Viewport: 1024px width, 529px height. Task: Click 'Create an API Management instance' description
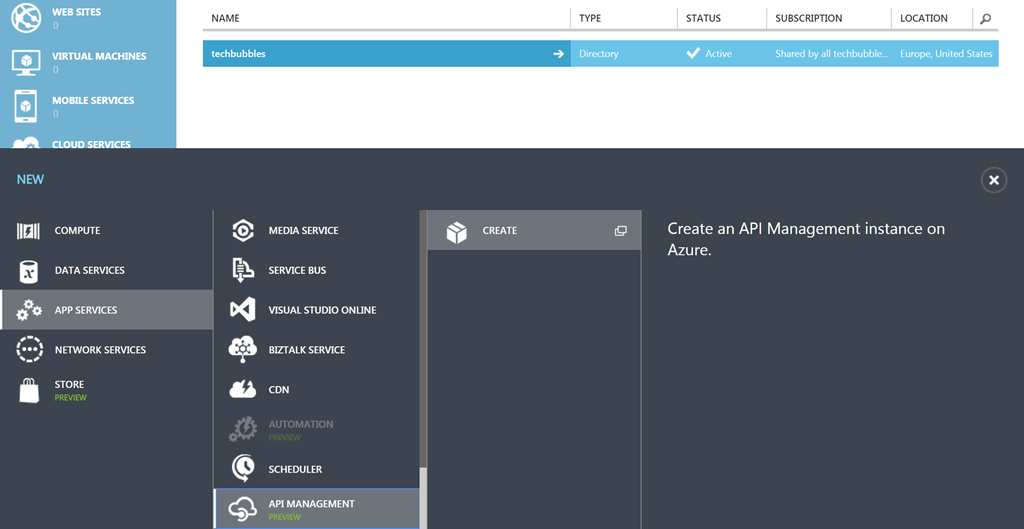tap(806, 238)
